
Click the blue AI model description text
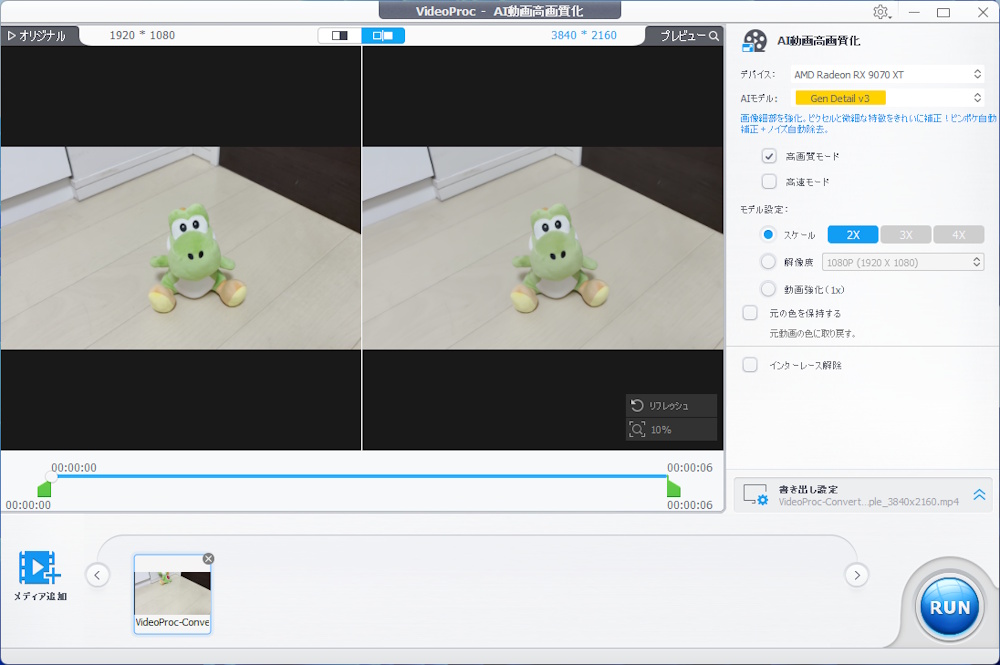click(868, 124)
